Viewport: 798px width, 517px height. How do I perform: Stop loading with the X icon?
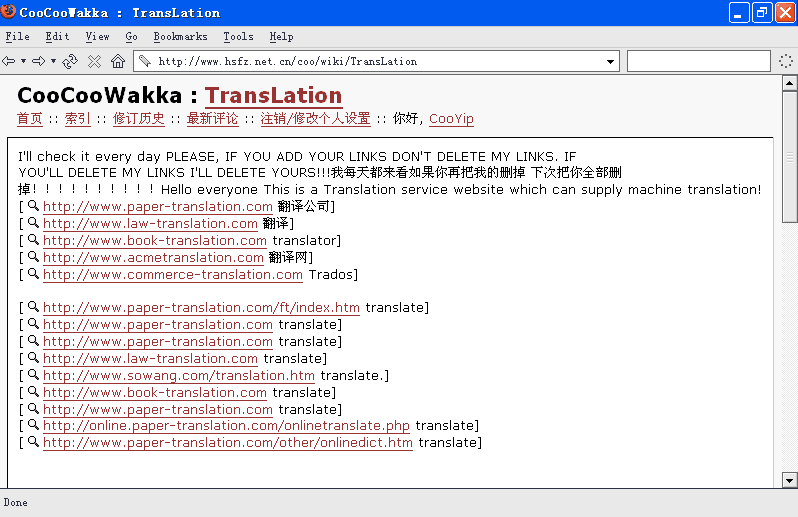coord(94,62)
